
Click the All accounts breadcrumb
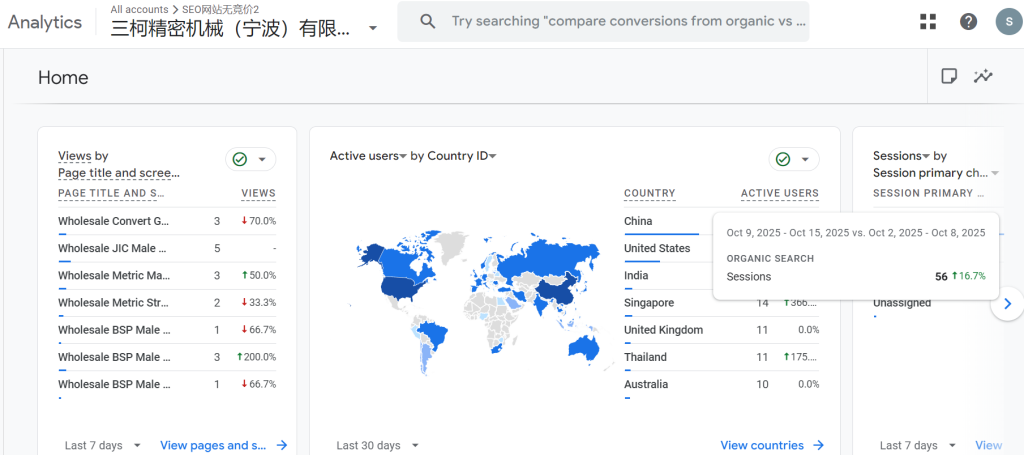coord(139,9)
